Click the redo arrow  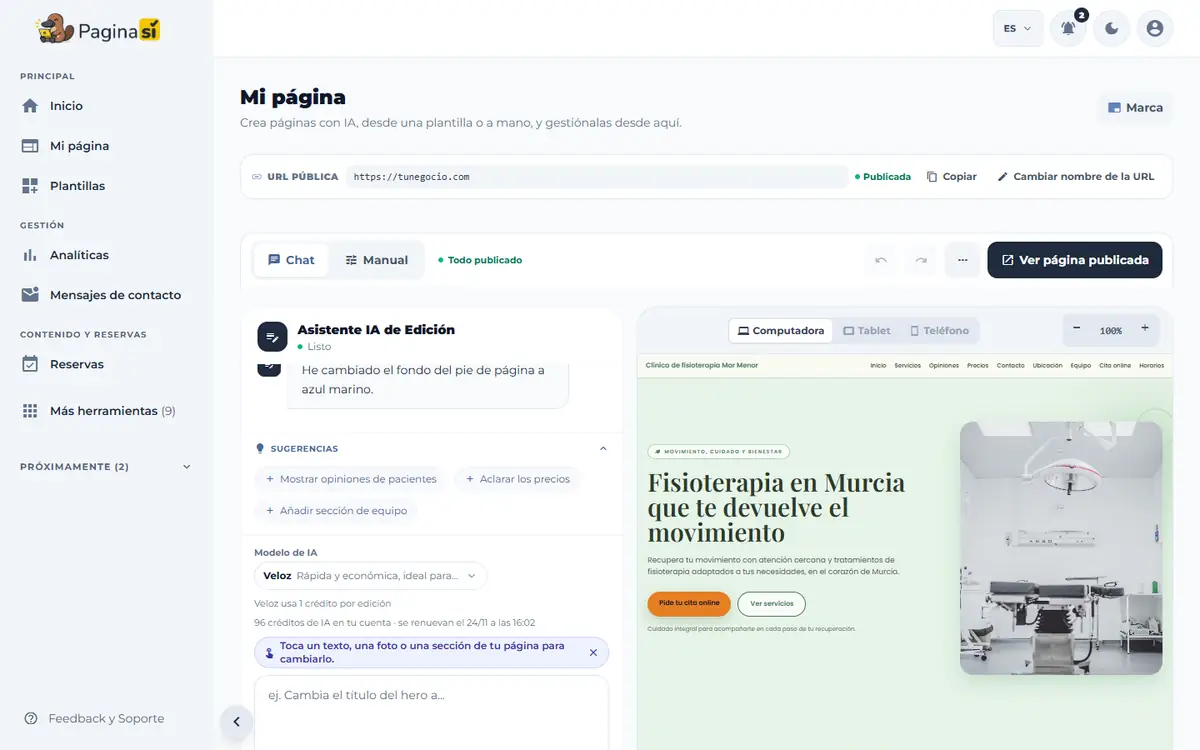pyautogui.click(x=921, y=260)
